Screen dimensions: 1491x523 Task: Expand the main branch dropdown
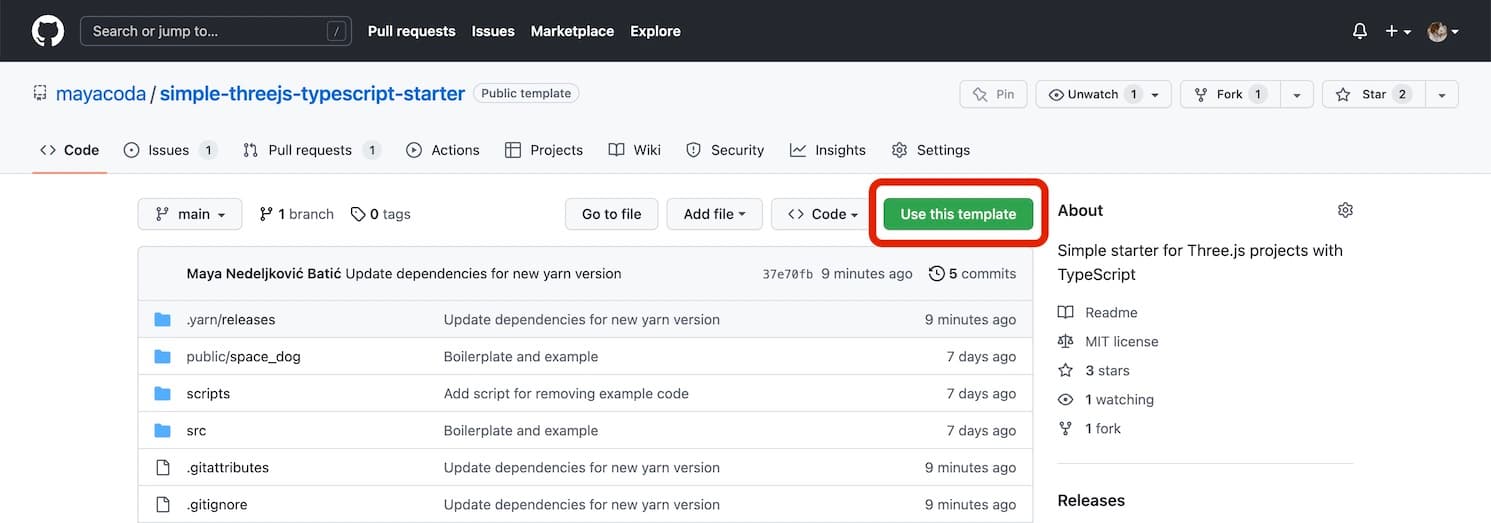(190, 214)
